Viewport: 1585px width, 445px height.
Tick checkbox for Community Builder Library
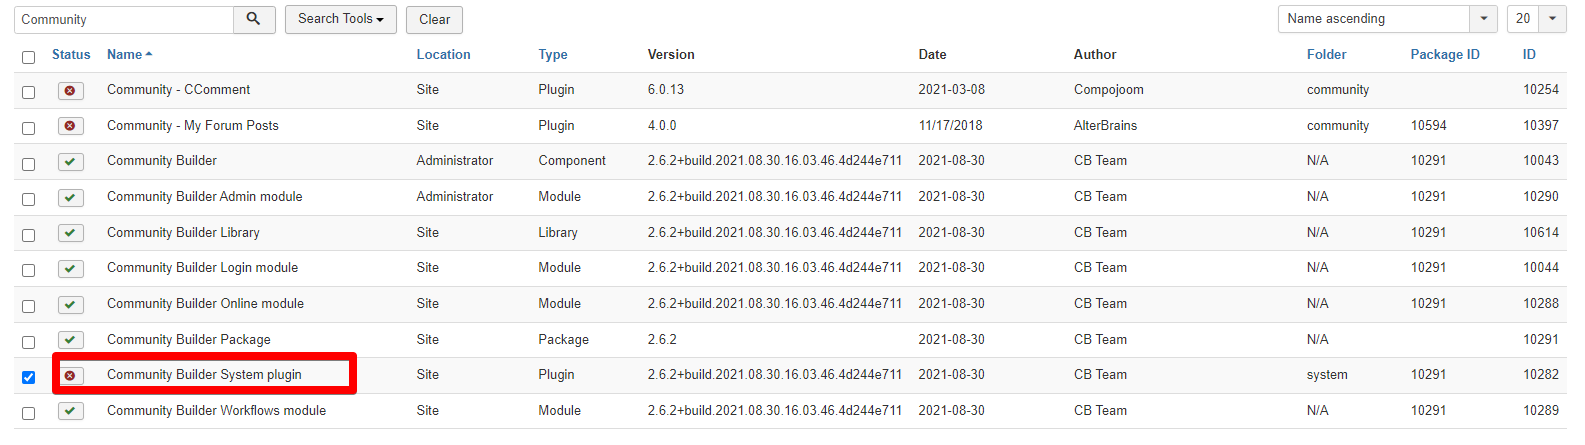[x=28, y=235]
